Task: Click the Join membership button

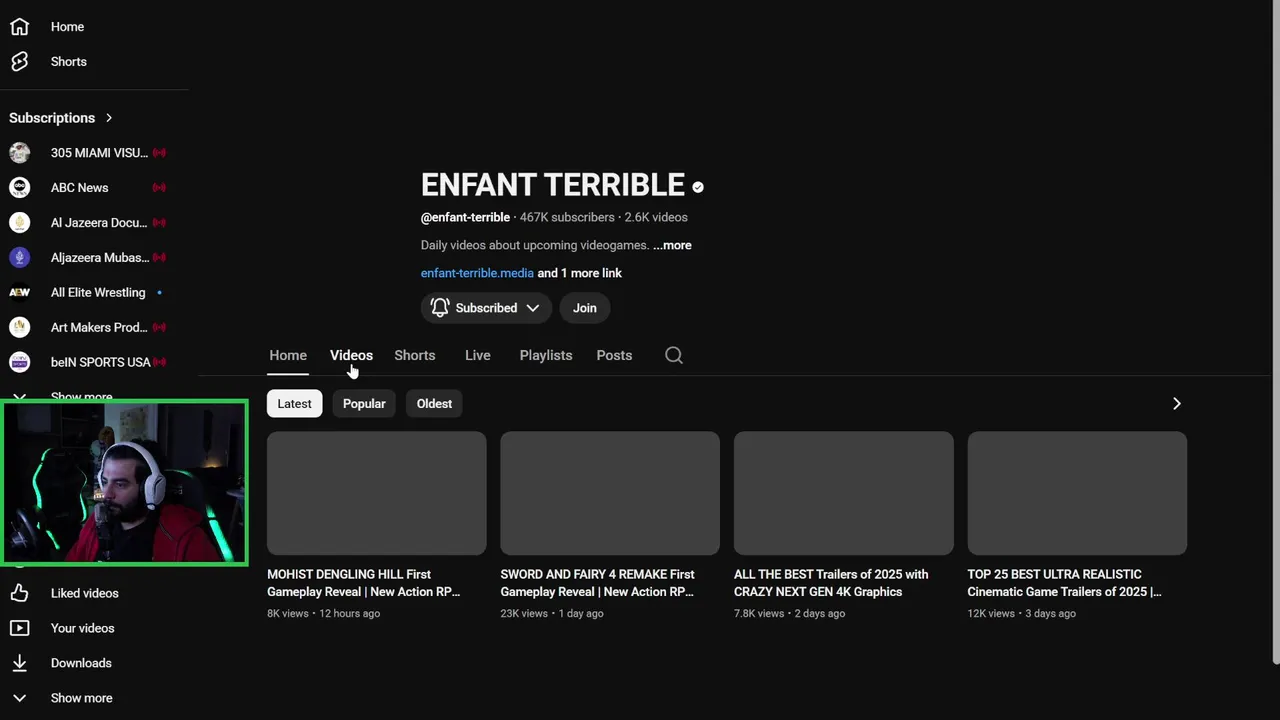Action: 585,308
